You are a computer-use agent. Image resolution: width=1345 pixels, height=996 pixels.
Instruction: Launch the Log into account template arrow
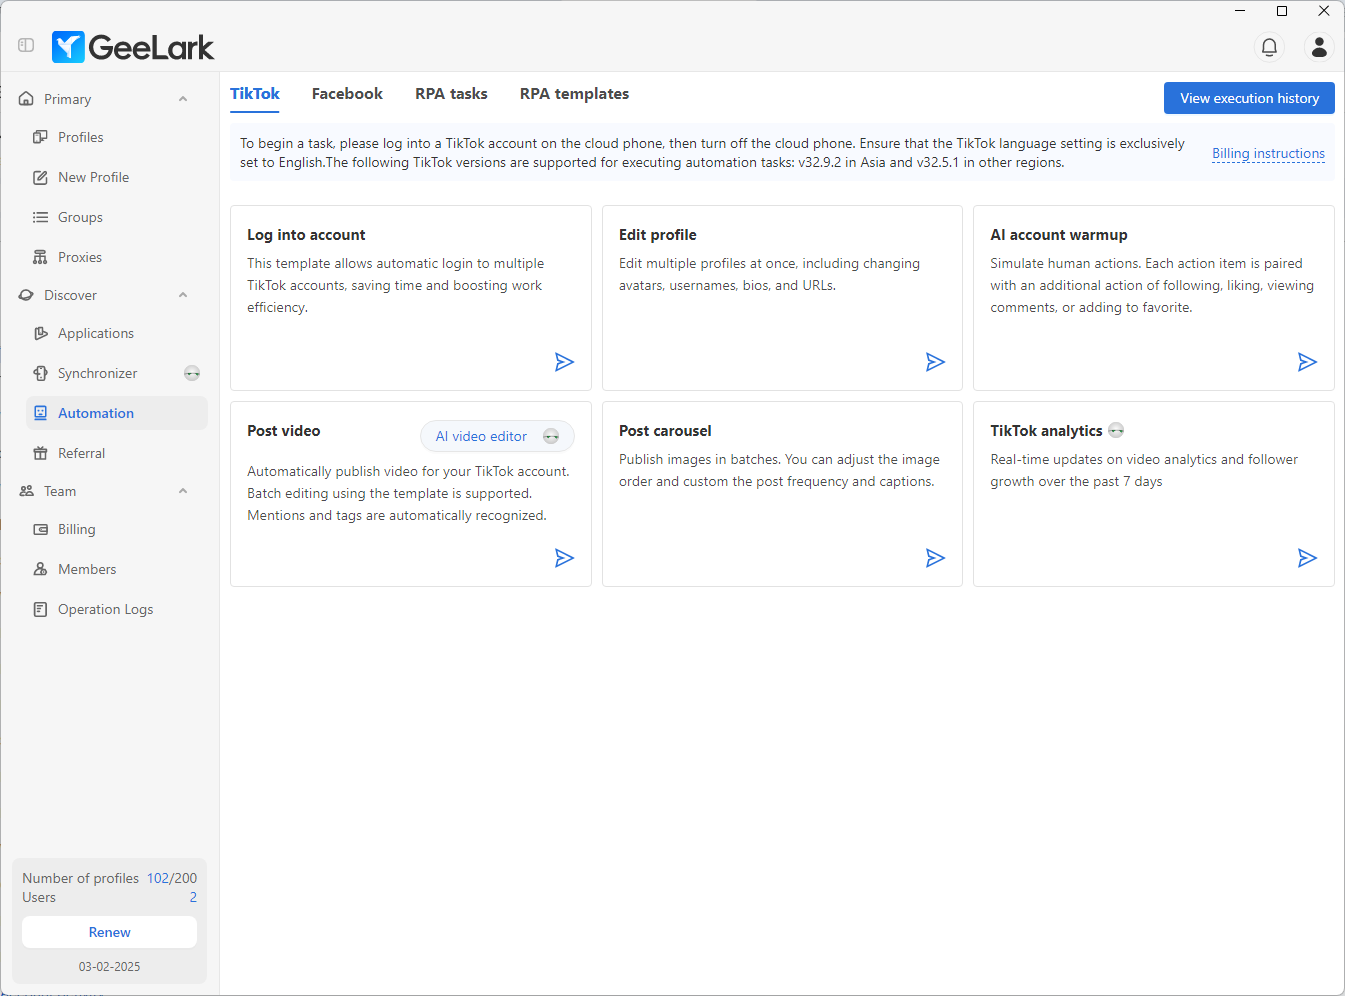pos(564,362)
